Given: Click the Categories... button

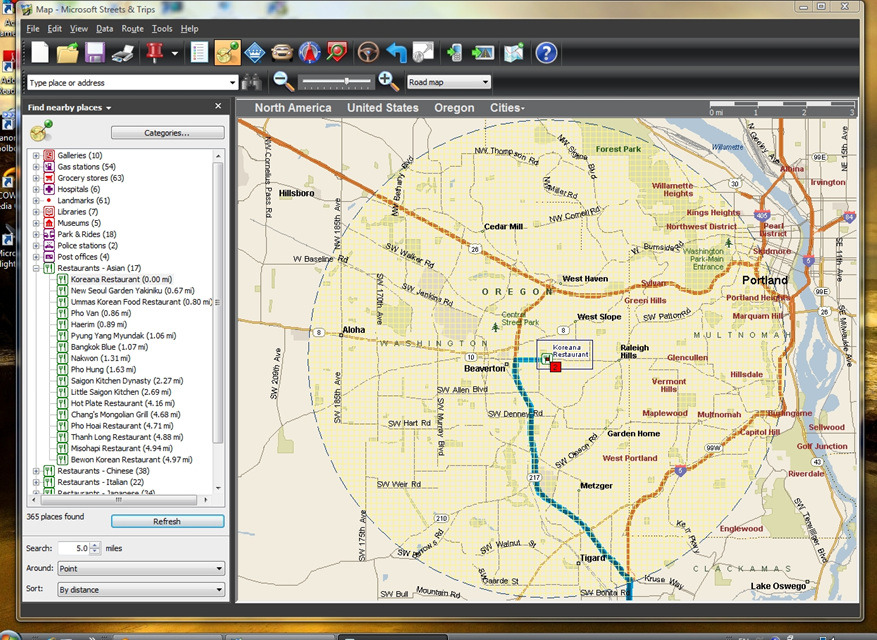Looking at the screenshot, I should [x=167, y=132].
